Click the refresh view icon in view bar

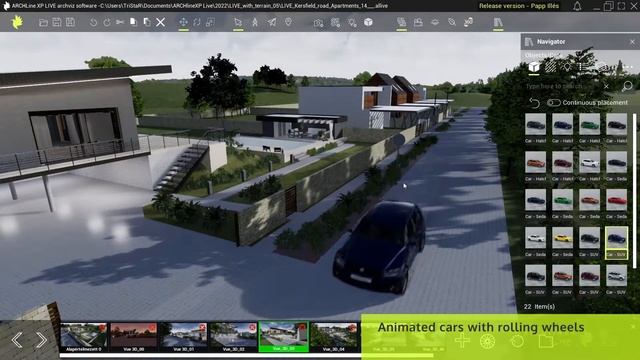[517, 341]
